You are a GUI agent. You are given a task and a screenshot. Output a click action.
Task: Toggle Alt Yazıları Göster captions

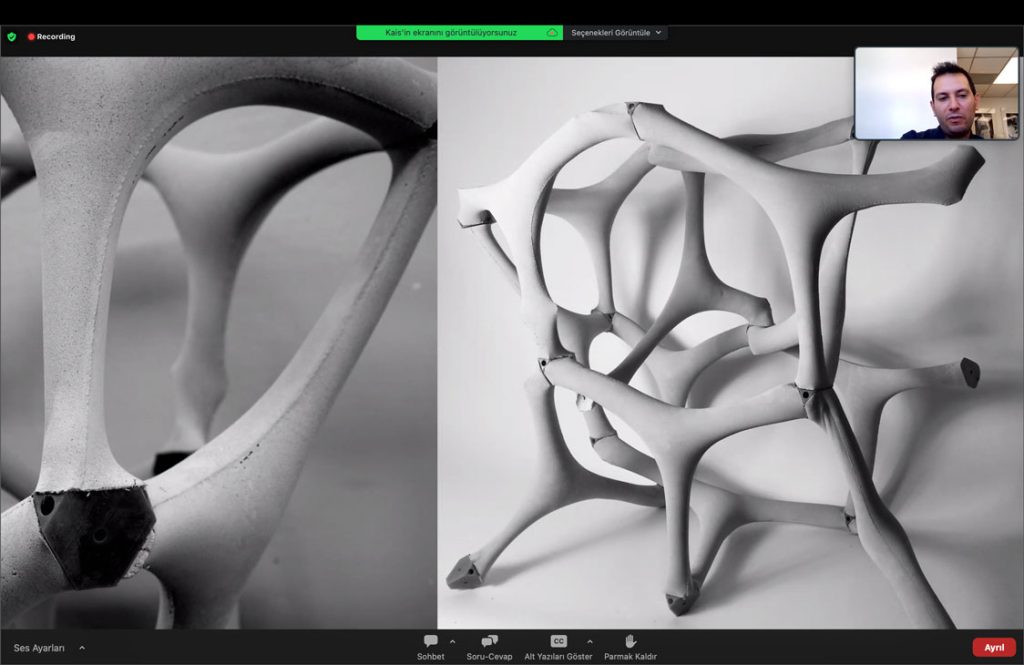[x=558, y=647]
